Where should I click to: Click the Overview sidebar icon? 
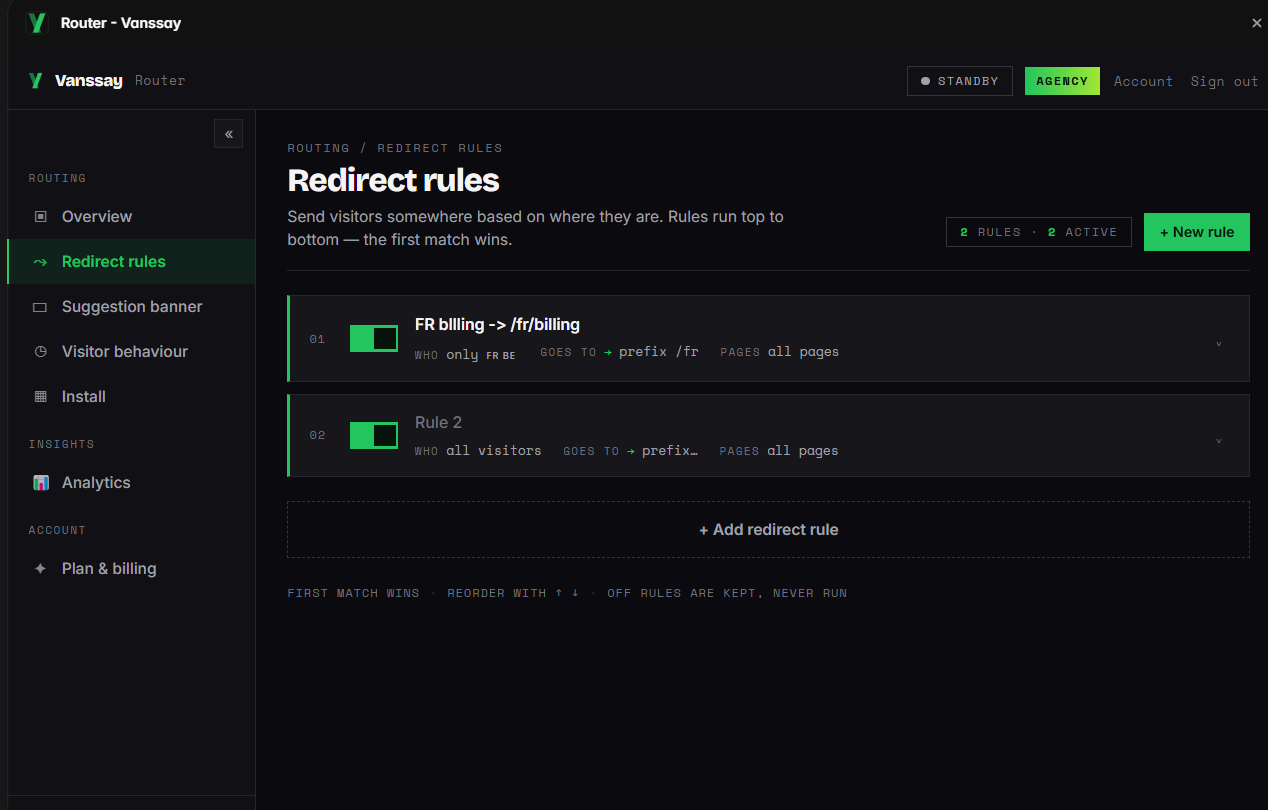click(x=41, y=216)
